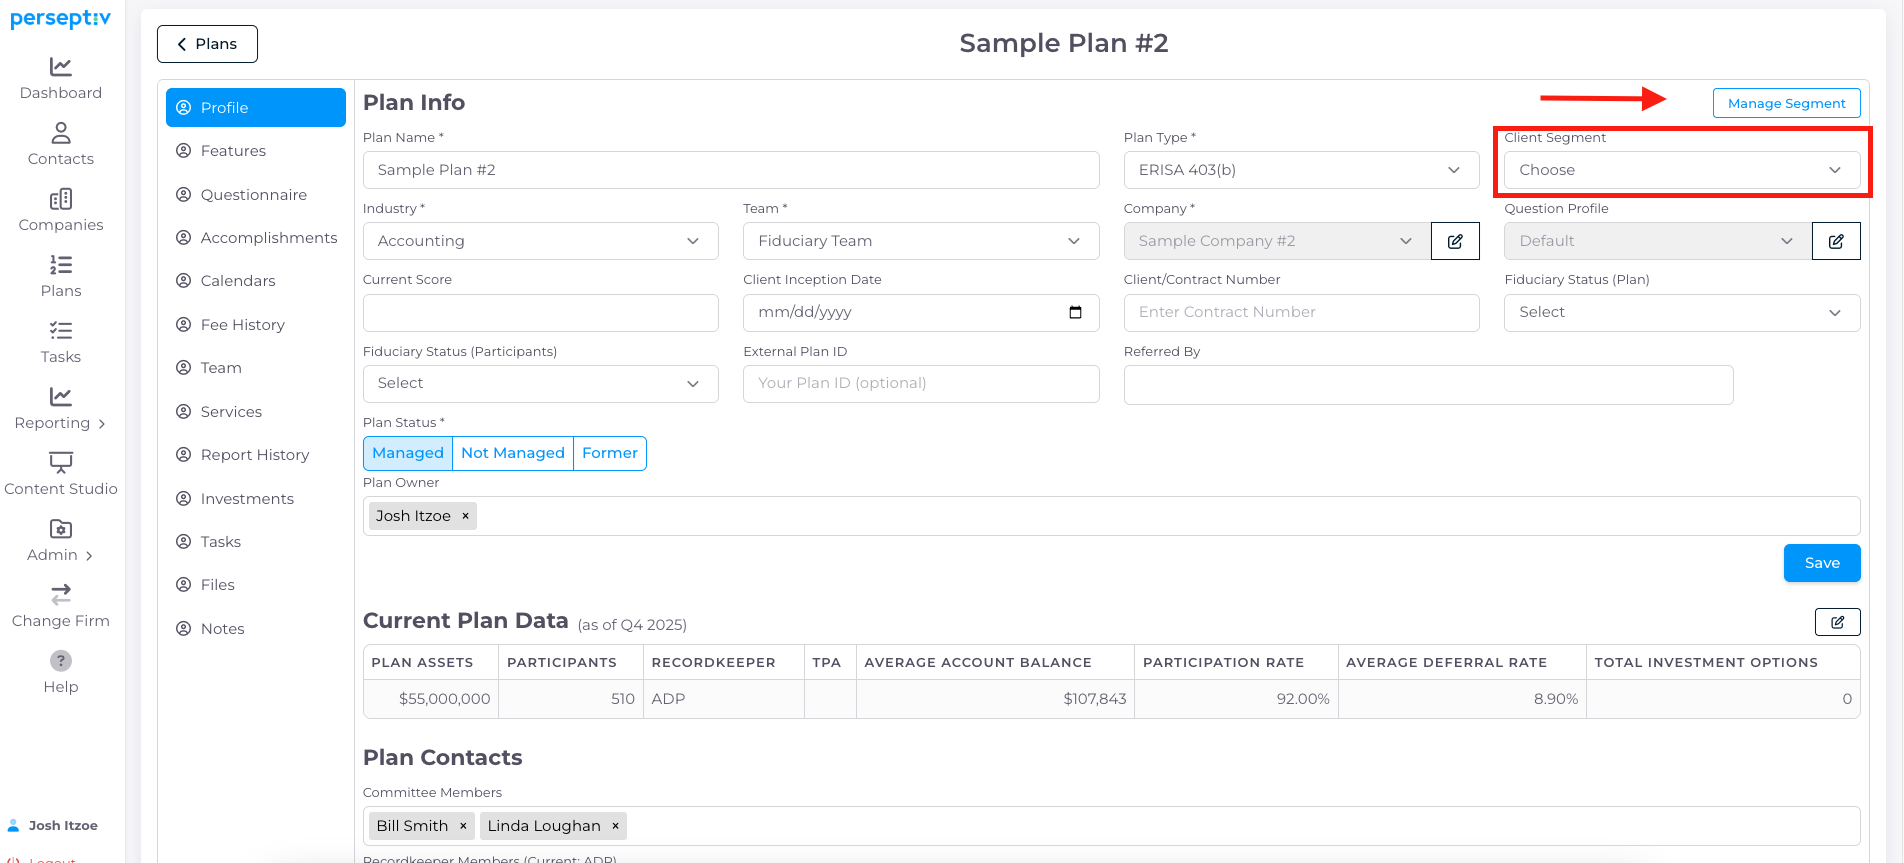Screen dimensions: 1904x863
Task: Select Not Managed plan status
Action: click(513, 453)
